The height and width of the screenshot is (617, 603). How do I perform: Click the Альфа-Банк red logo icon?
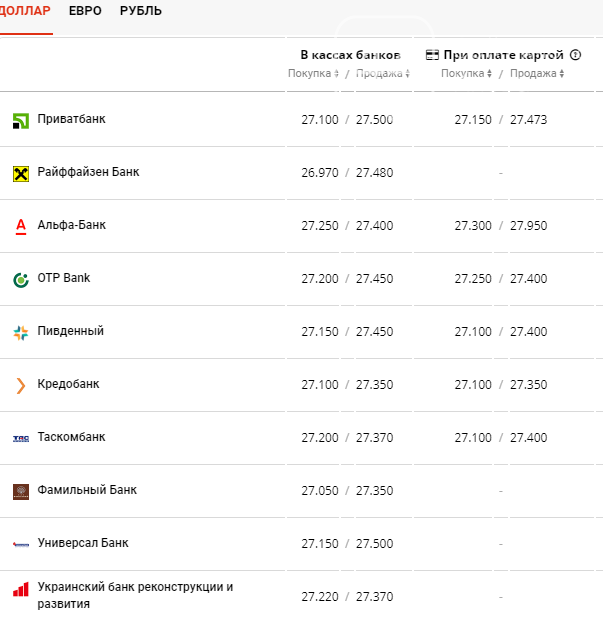click(20, 226)
